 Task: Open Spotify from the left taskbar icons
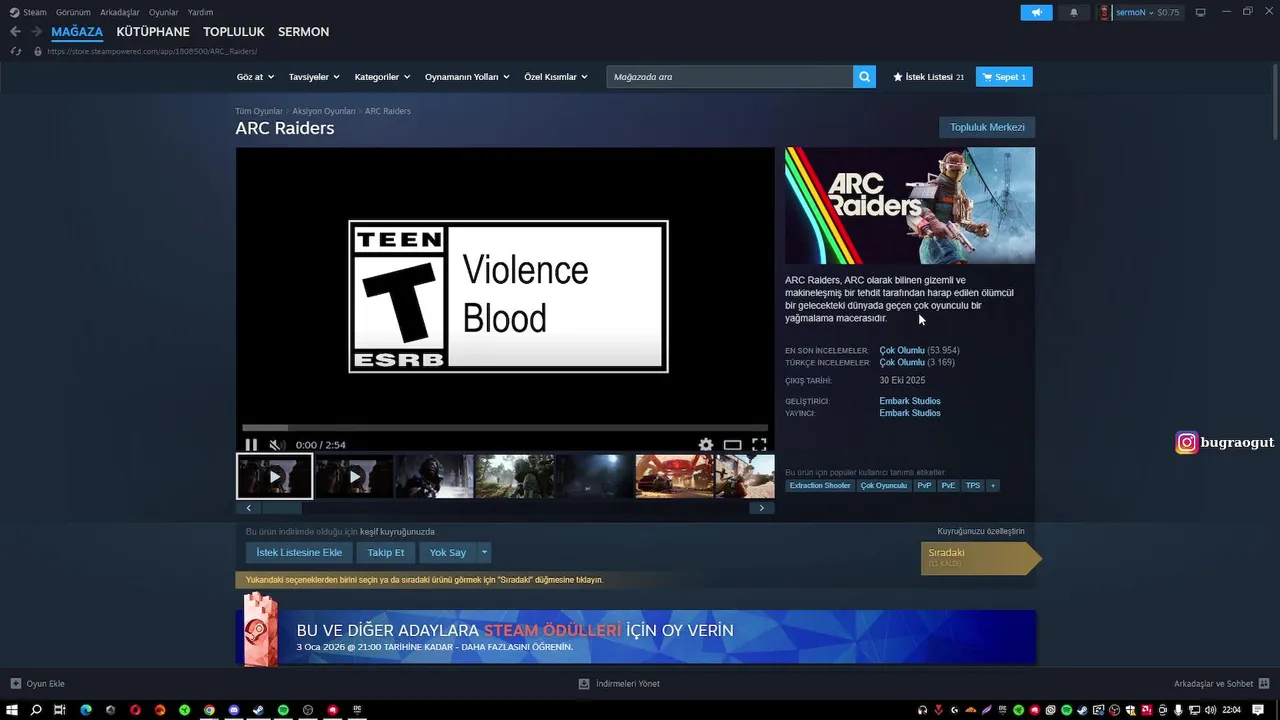click(283, 710)
